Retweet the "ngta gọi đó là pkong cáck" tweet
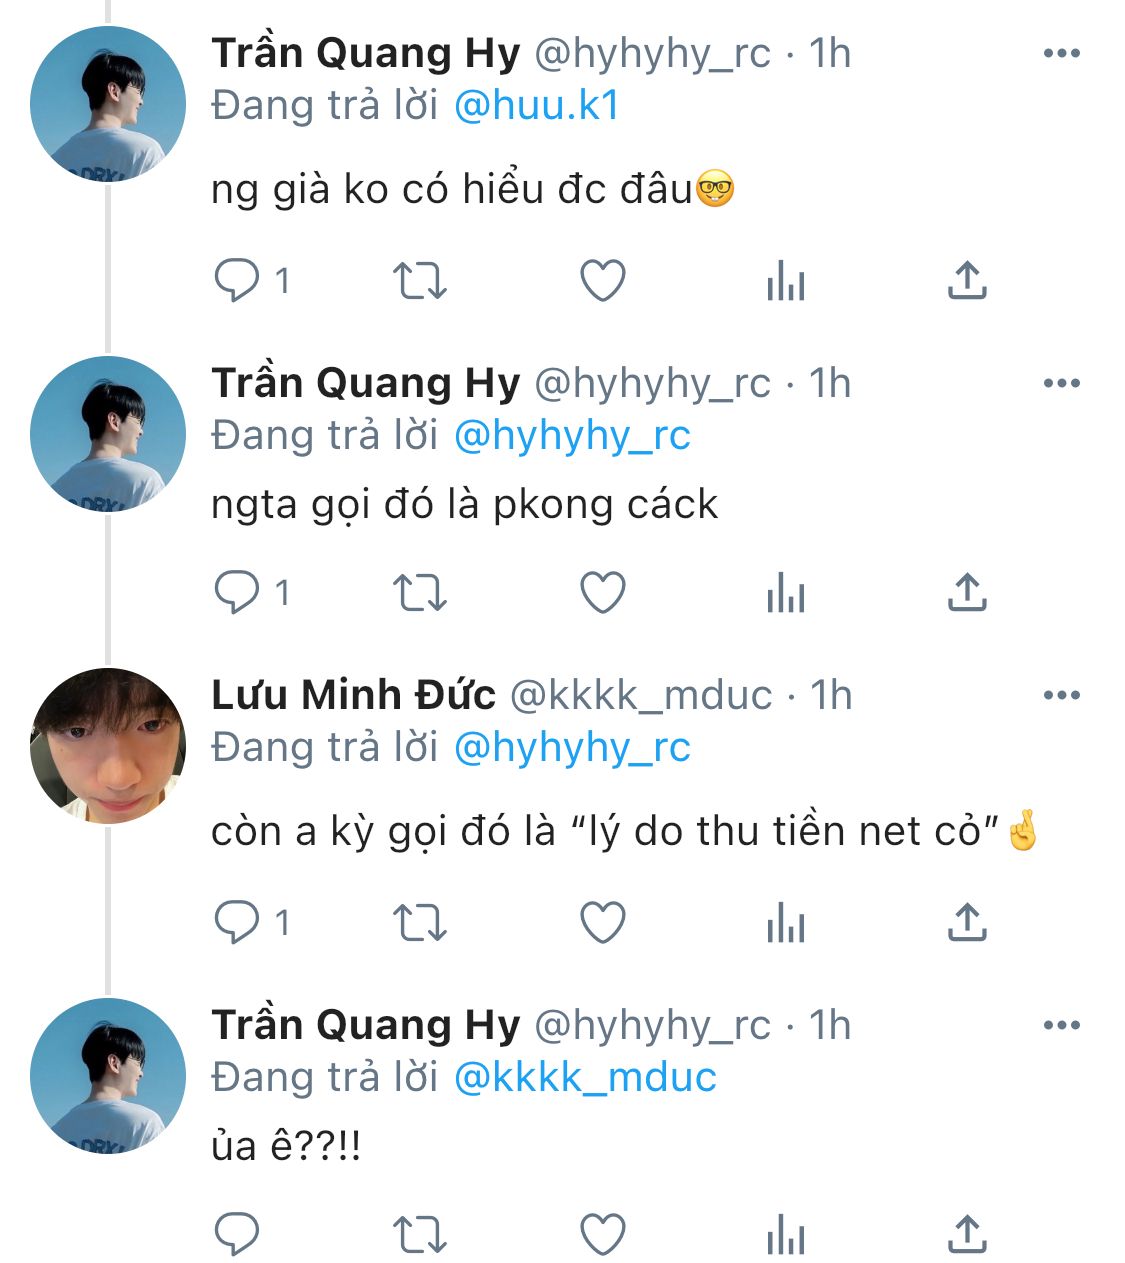 419,593
